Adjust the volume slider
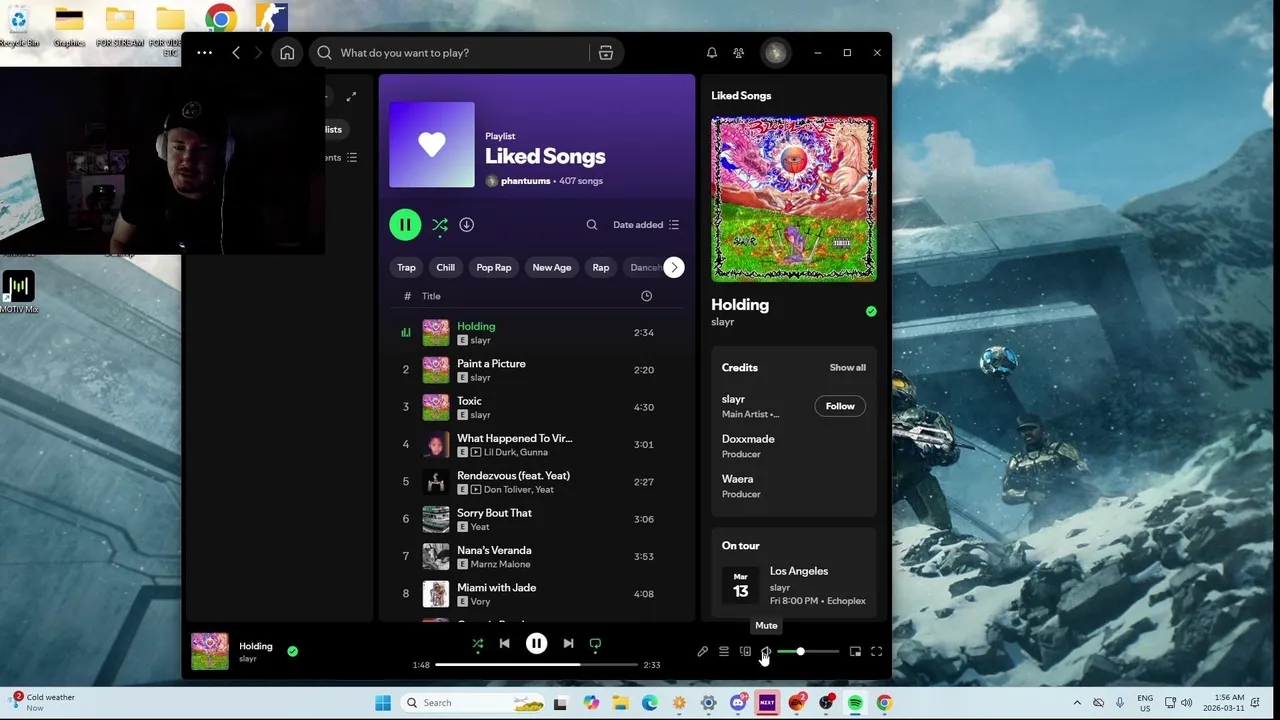 coord(808,652)
